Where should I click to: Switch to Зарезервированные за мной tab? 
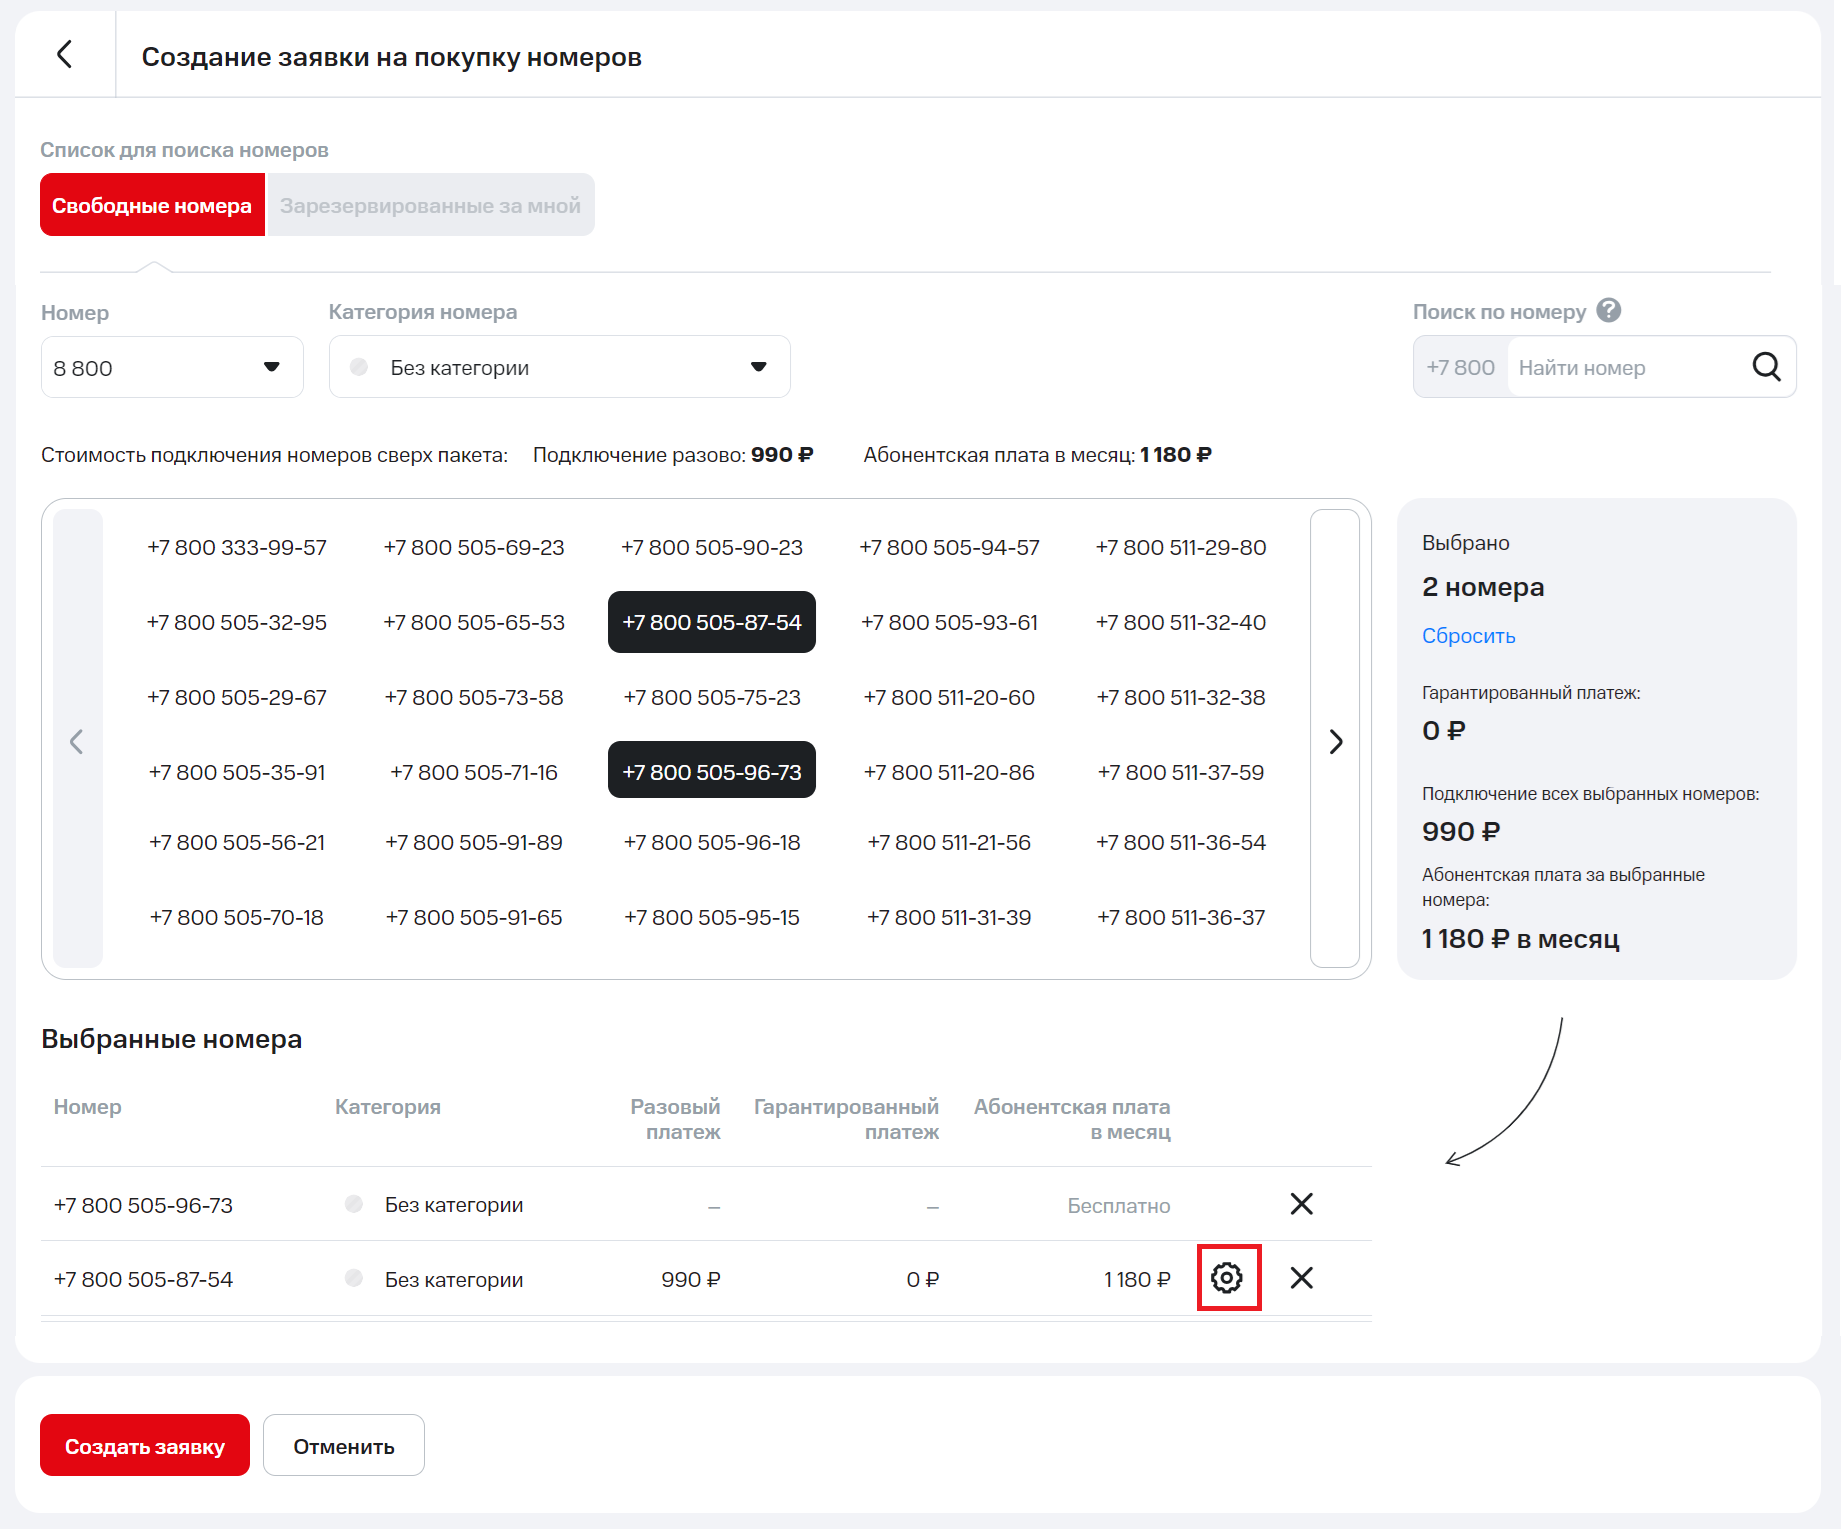tap(430, 206)
